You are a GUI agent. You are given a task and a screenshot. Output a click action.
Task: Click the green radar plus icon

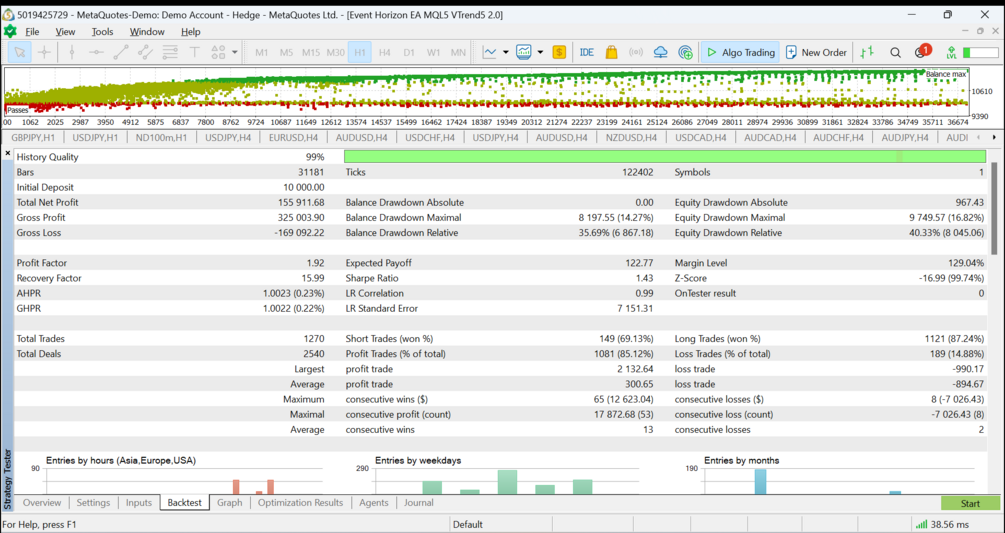point(685,53)
